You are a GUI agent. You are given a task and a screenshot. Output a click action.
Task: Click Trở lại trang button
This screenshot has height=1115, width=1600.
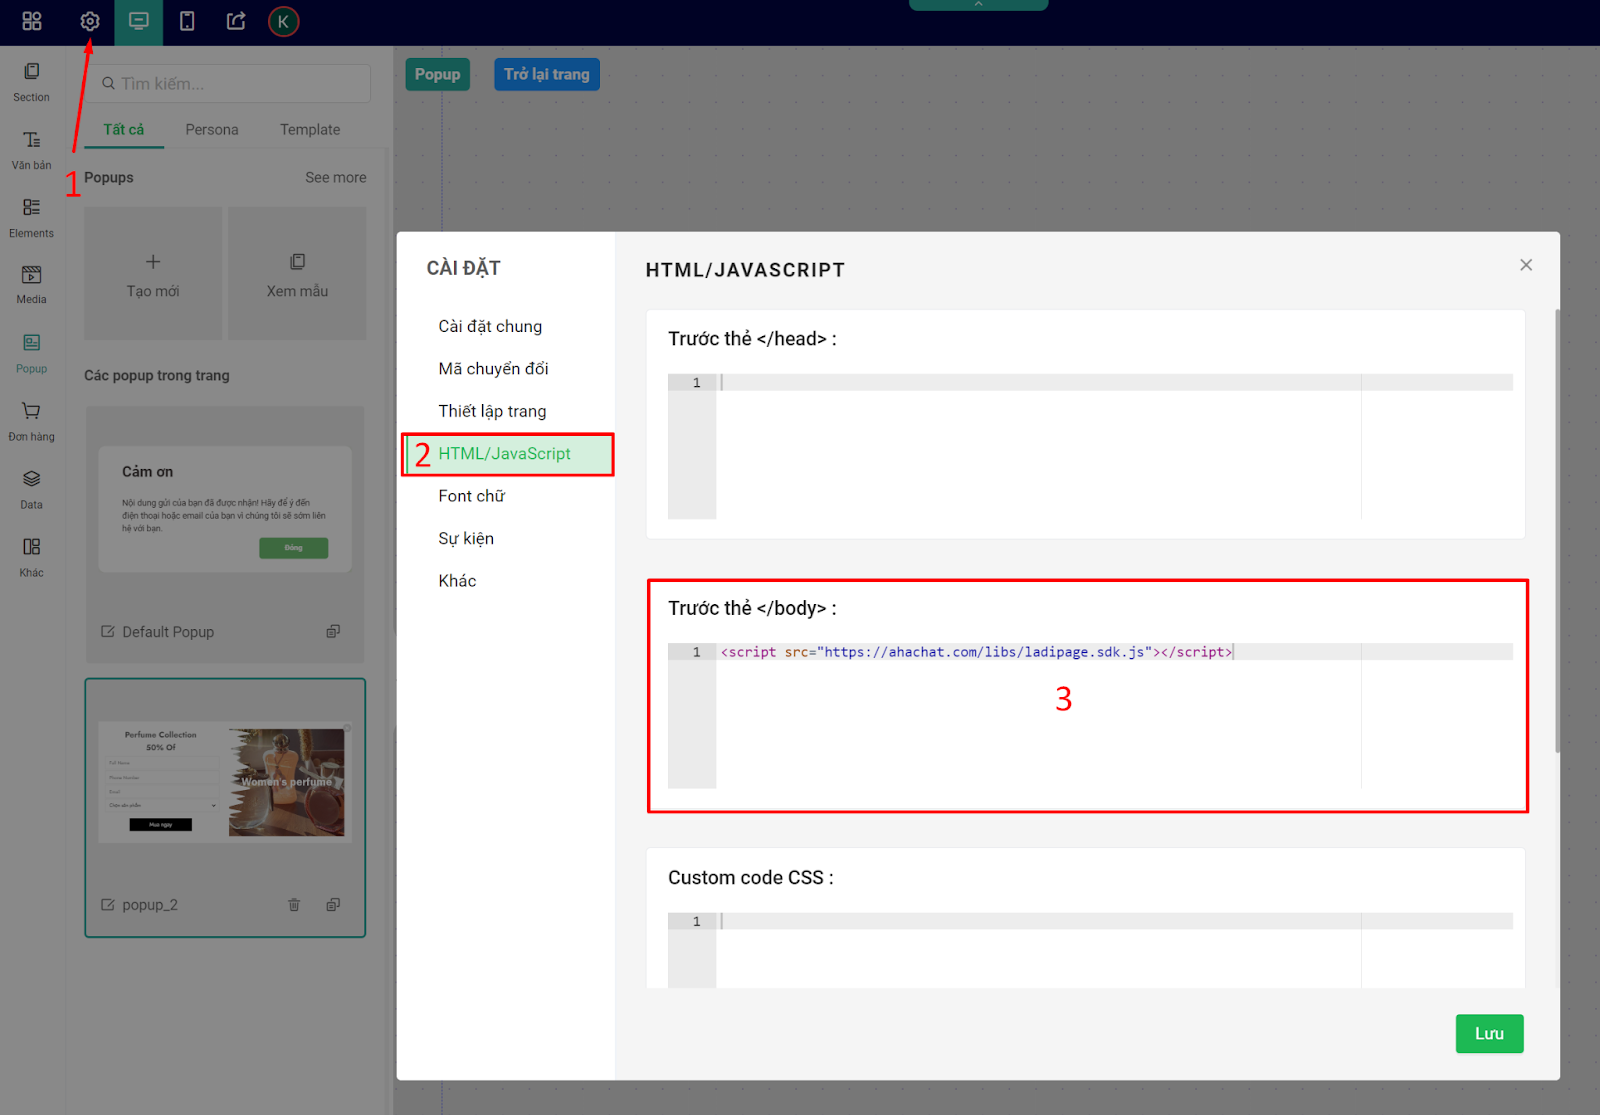coord(547,74)
